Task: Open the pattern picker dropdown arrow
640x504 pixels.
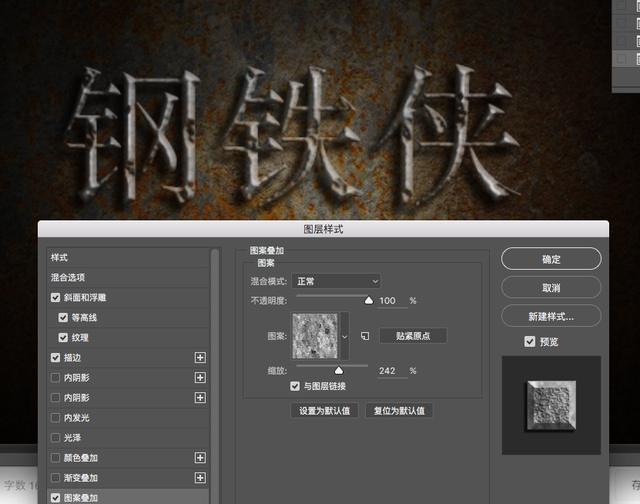Action: click(x=344, y=336)
